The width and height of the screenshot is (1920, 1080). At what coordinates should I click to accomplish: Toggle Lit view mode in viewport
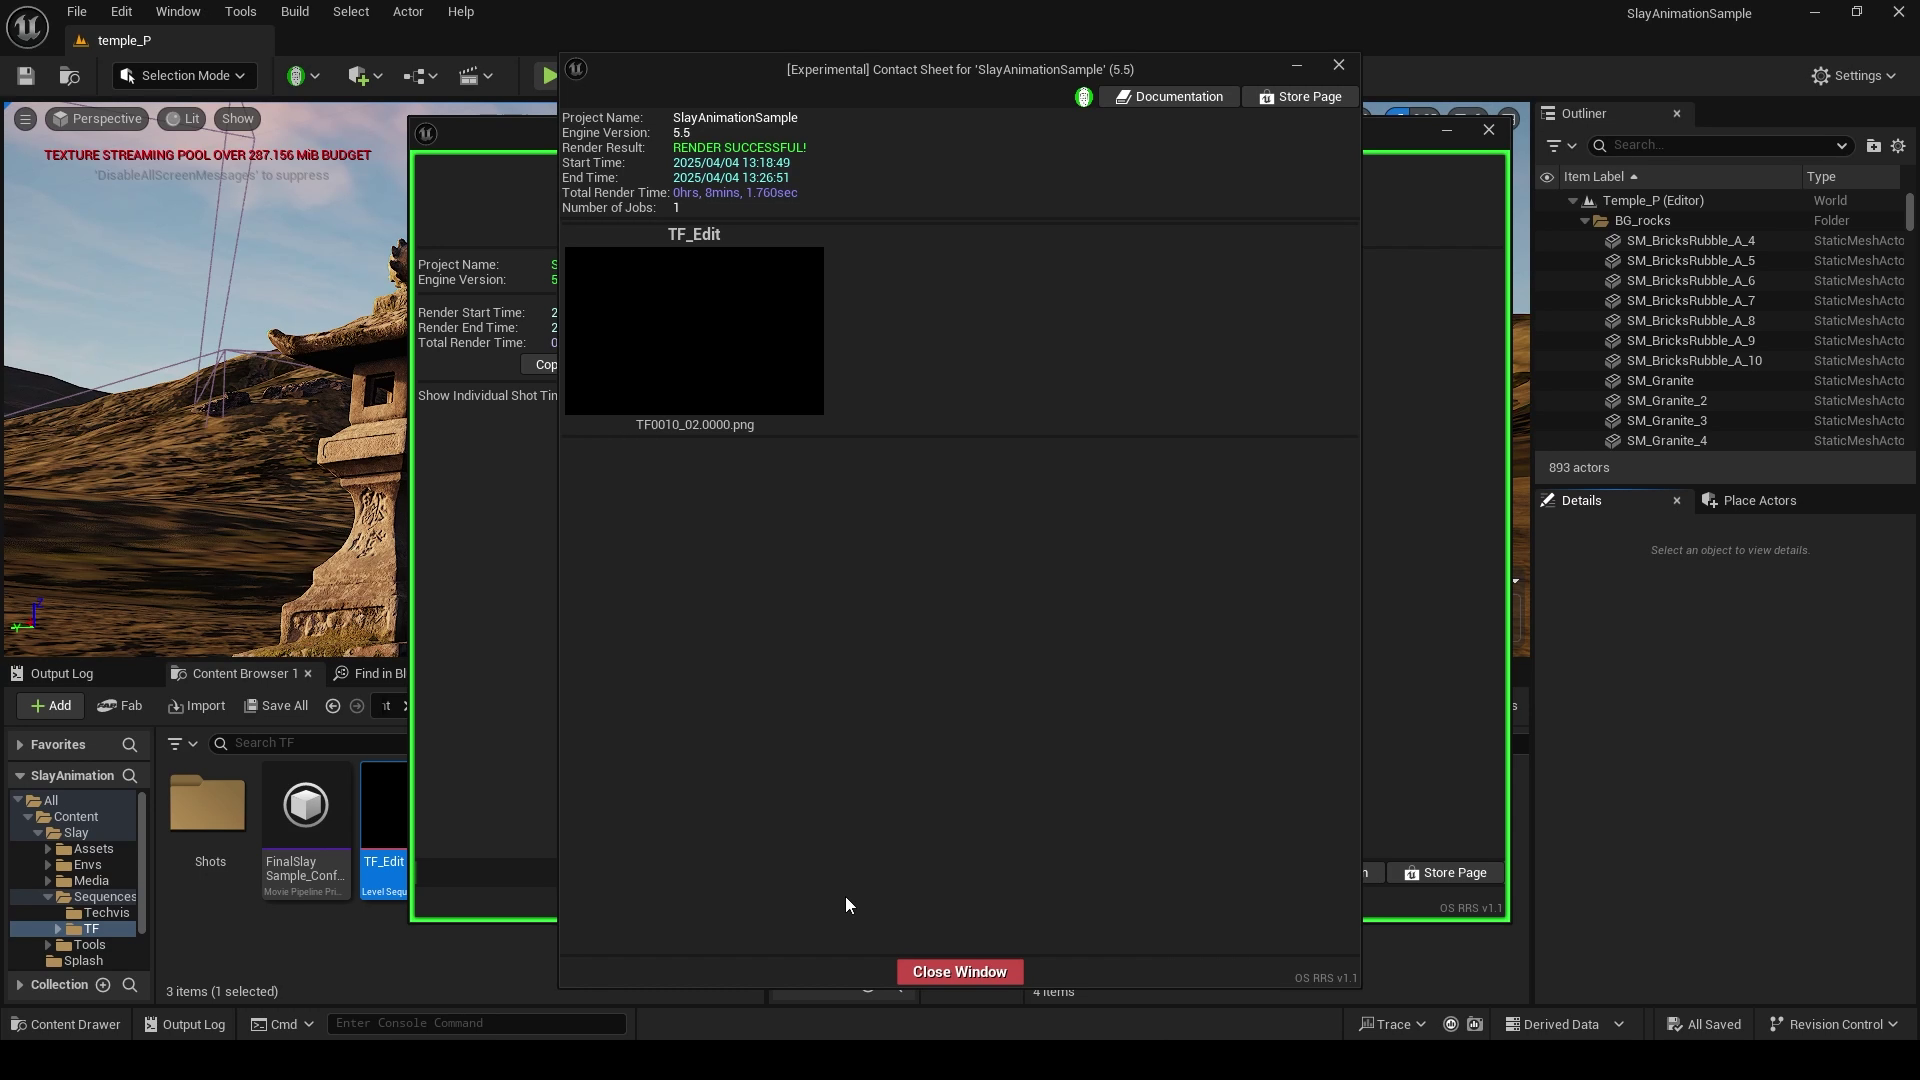point(182,119)
